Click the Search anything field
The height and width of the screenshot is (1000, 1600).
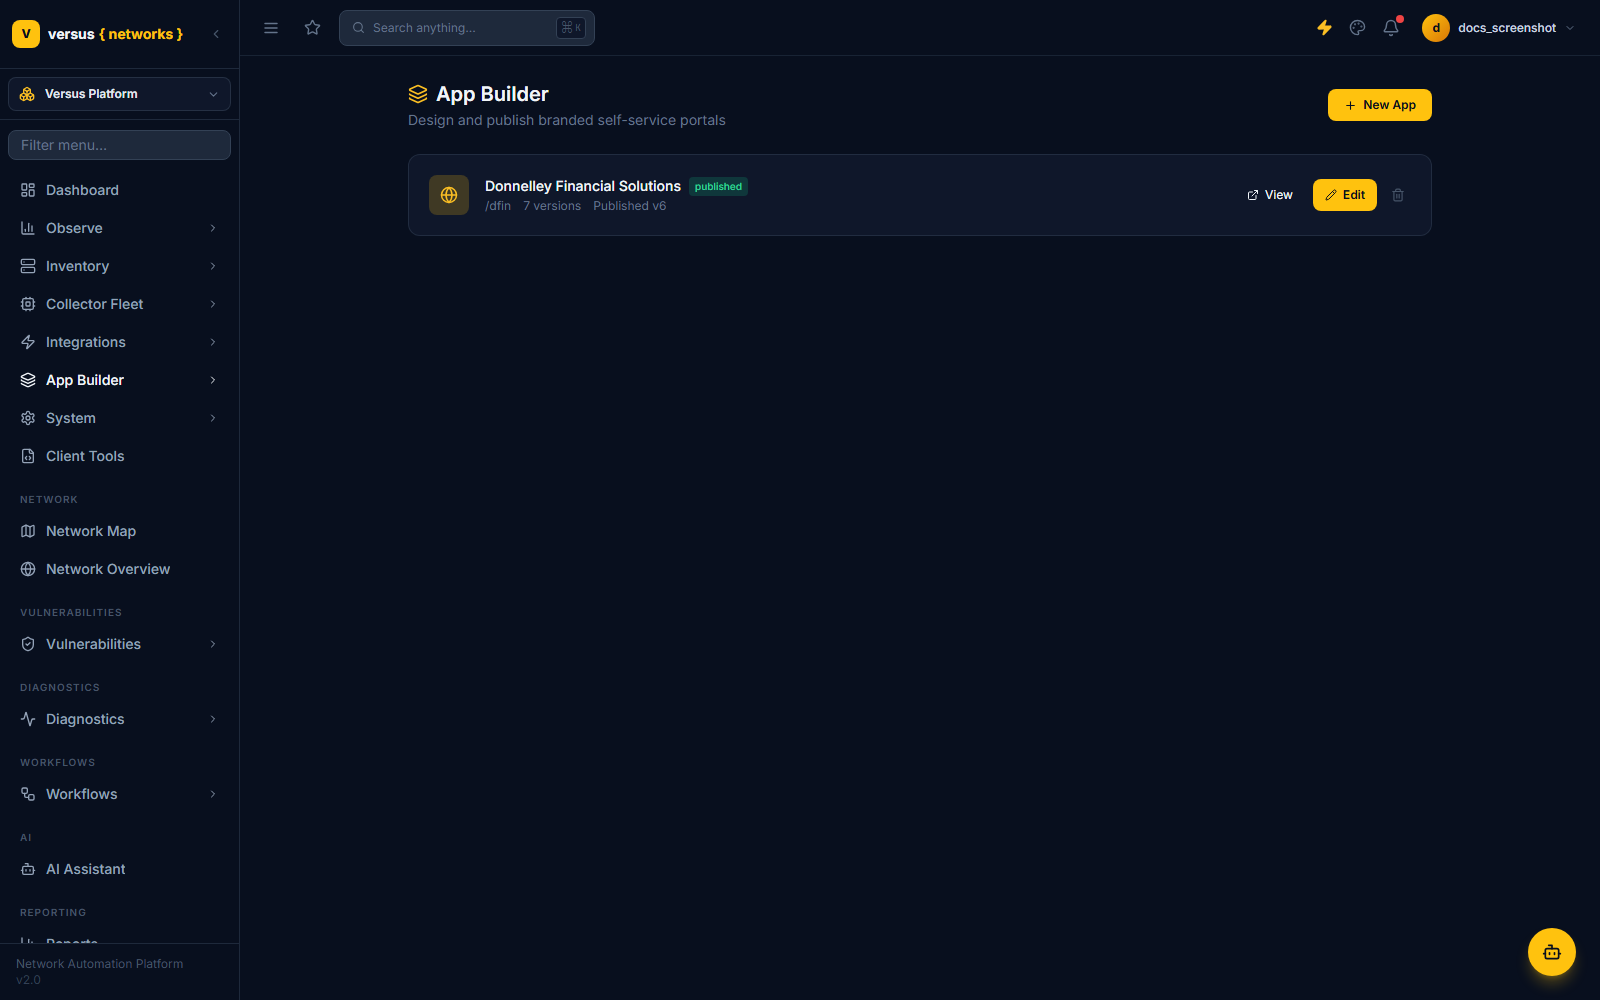pyautogui.click(x=467, y=28)
